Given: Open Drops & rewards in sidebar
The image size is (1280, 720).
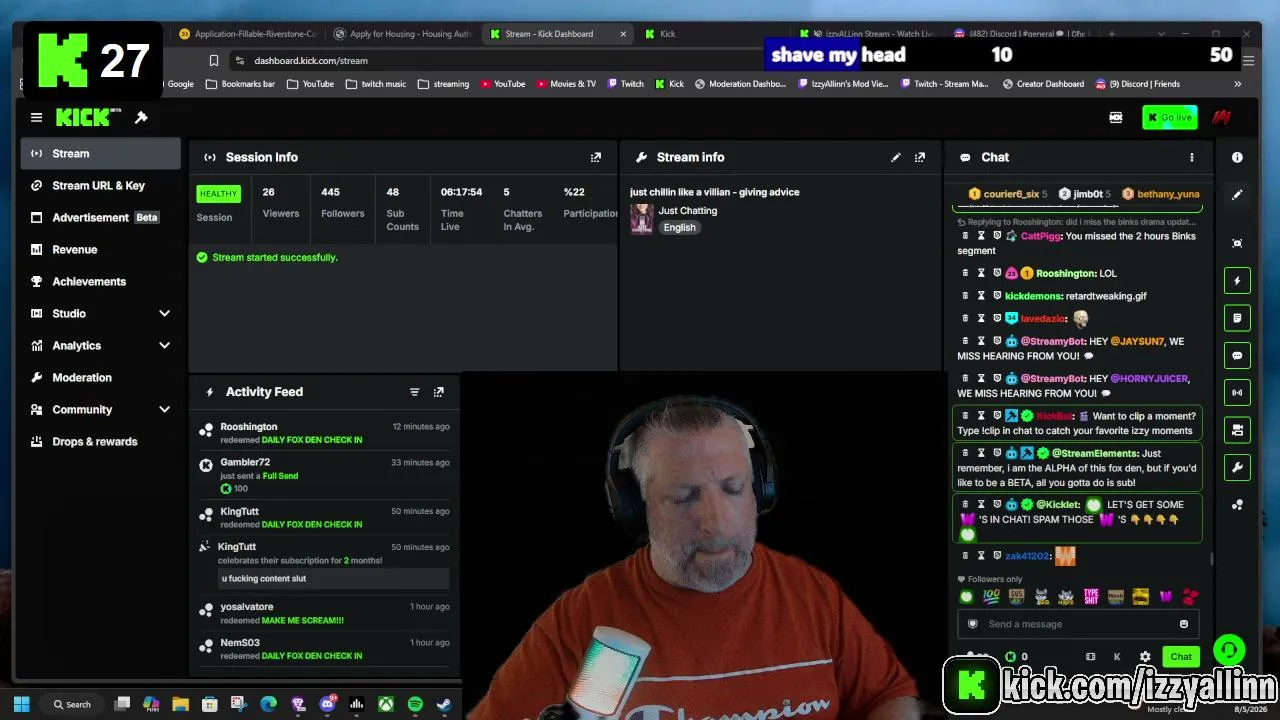Looking at the screenshot, I should pyautogui.click(x=101, y=442).
